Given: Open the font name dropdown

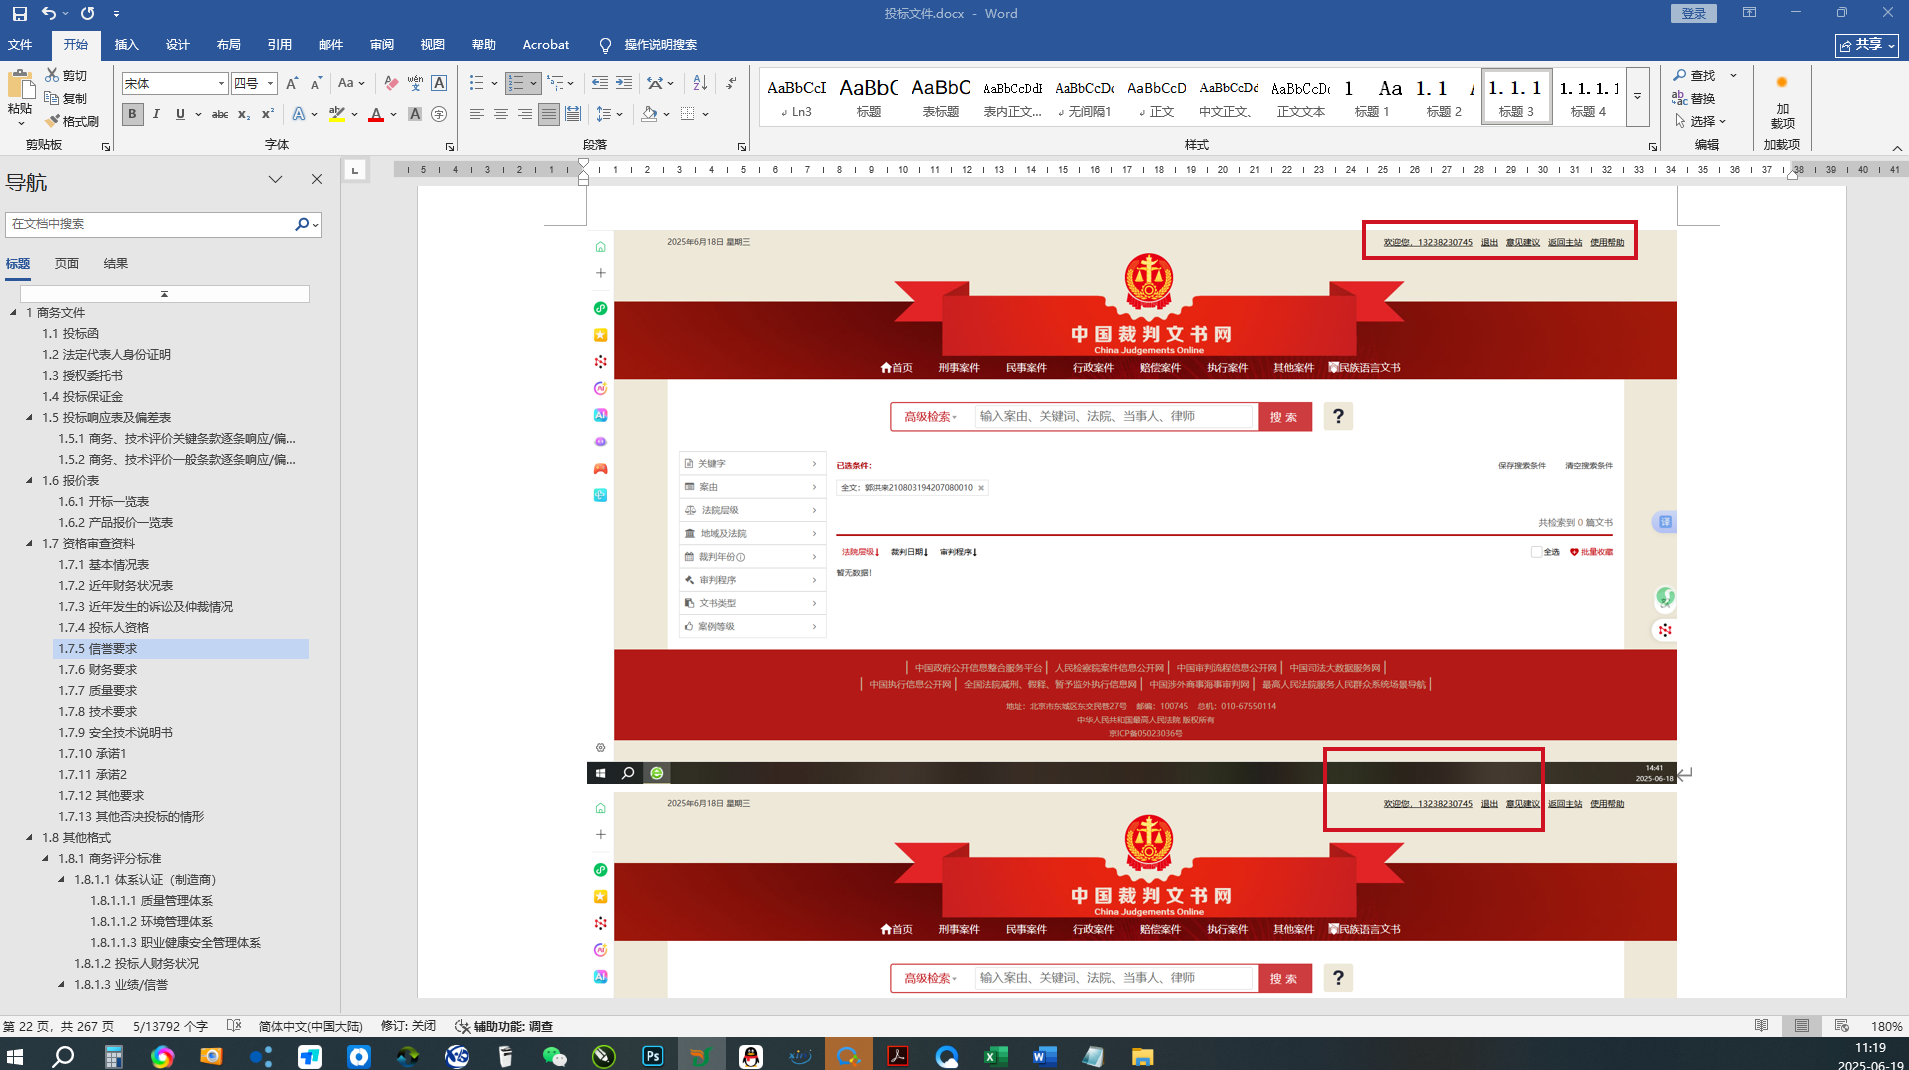Looking at the screenshot, I should tap(221, 84).
